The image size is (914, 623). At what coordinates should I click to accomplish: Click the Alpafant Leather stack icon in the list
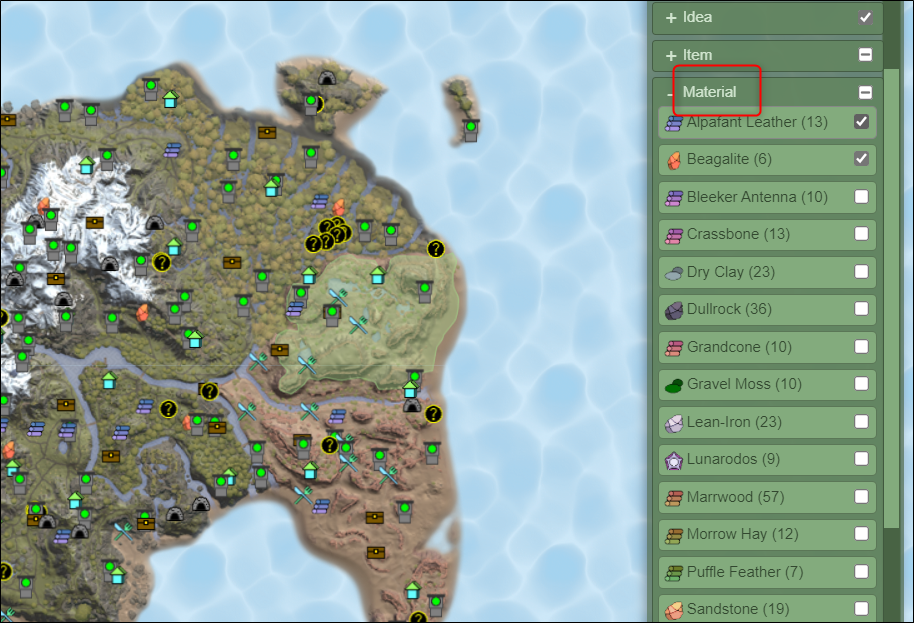tap(674, 123)
